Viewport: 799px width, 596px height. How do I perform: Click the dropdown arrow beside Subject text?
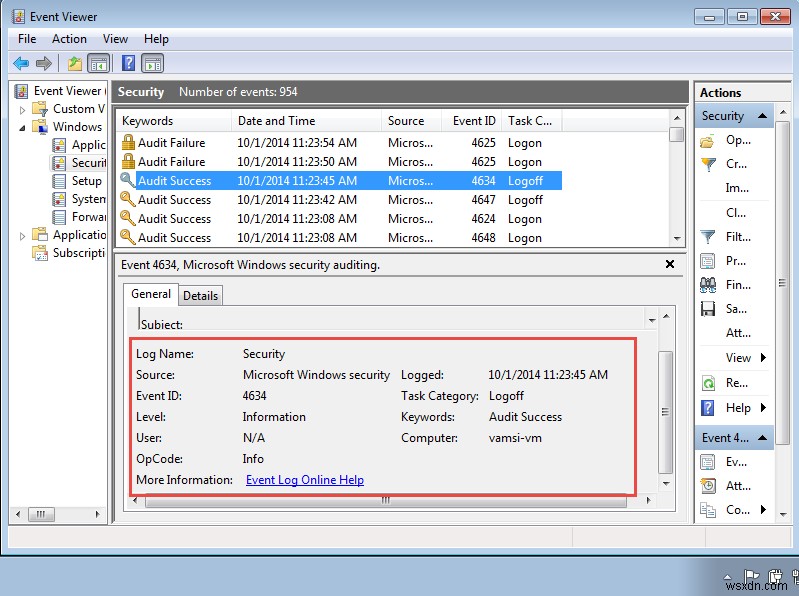(652, 320)
